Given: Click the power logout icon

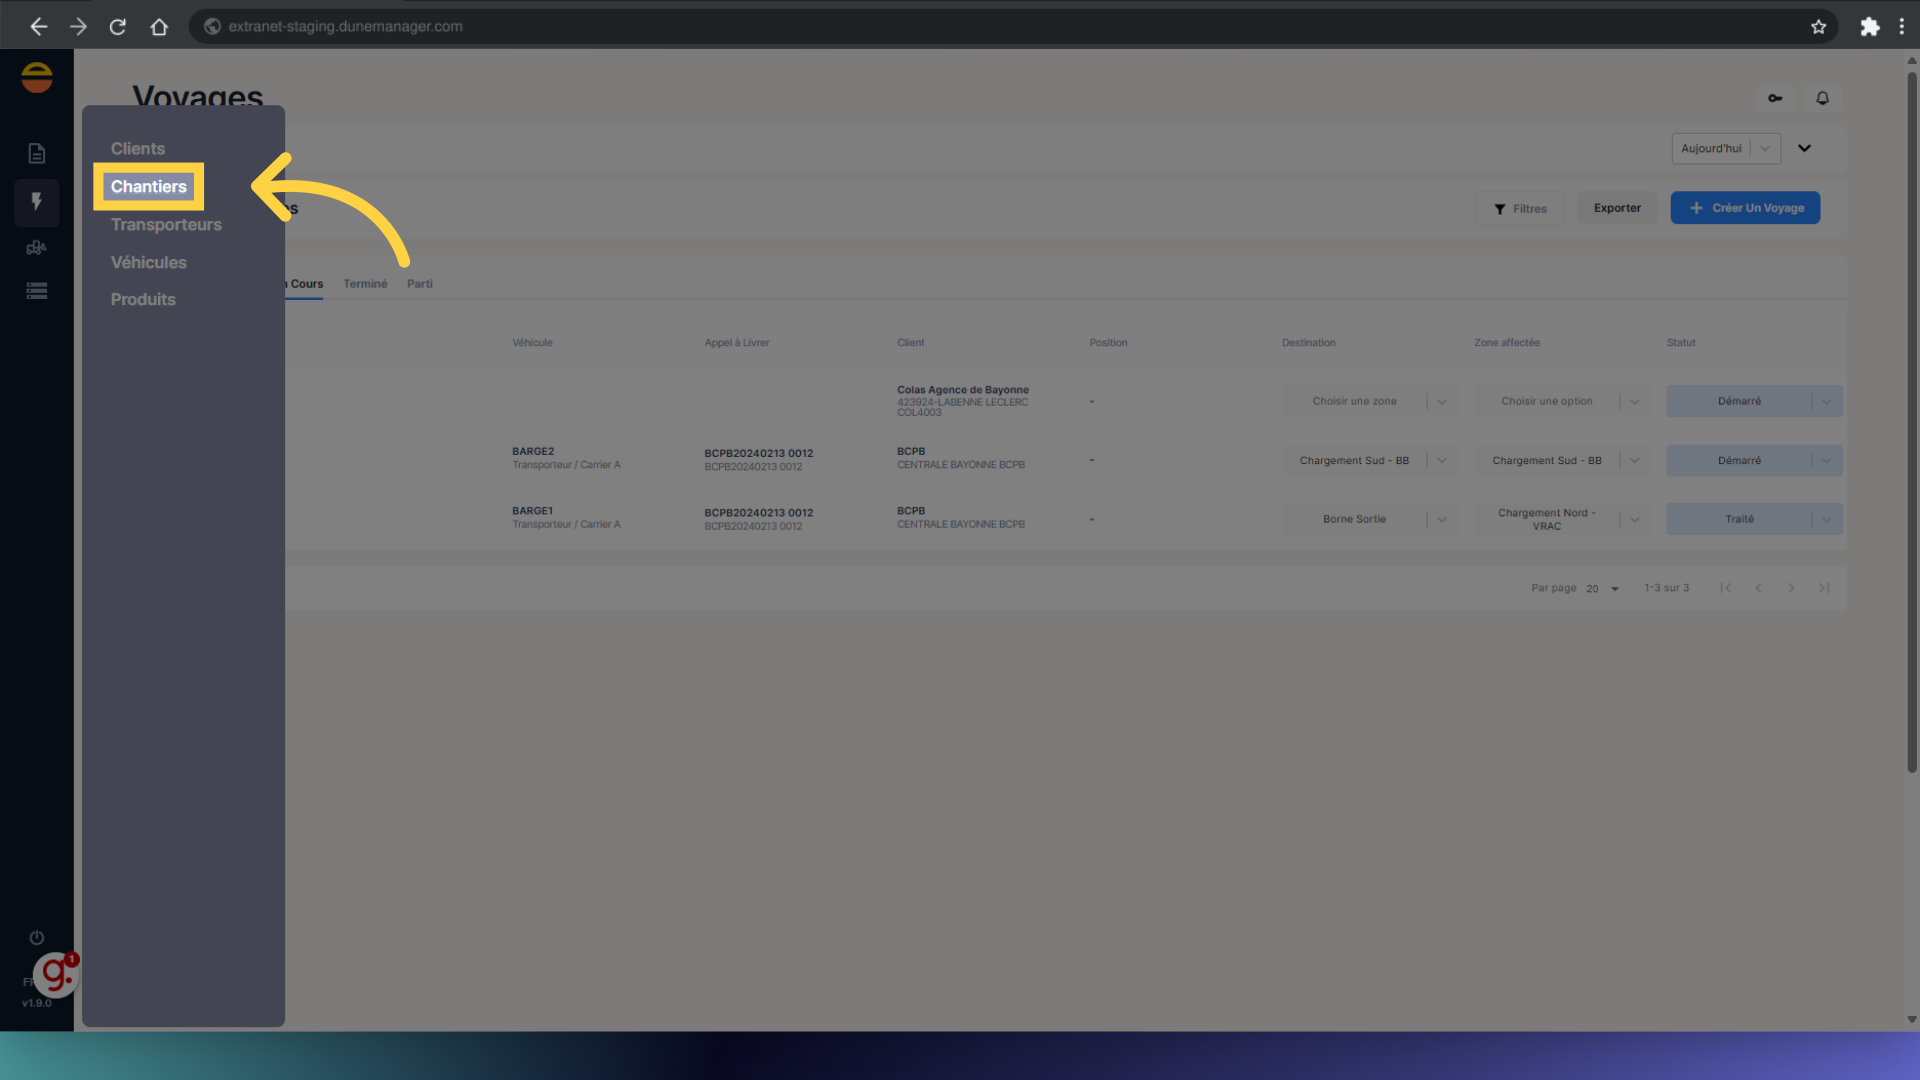Looking at the screenshot, I should 37,938.
